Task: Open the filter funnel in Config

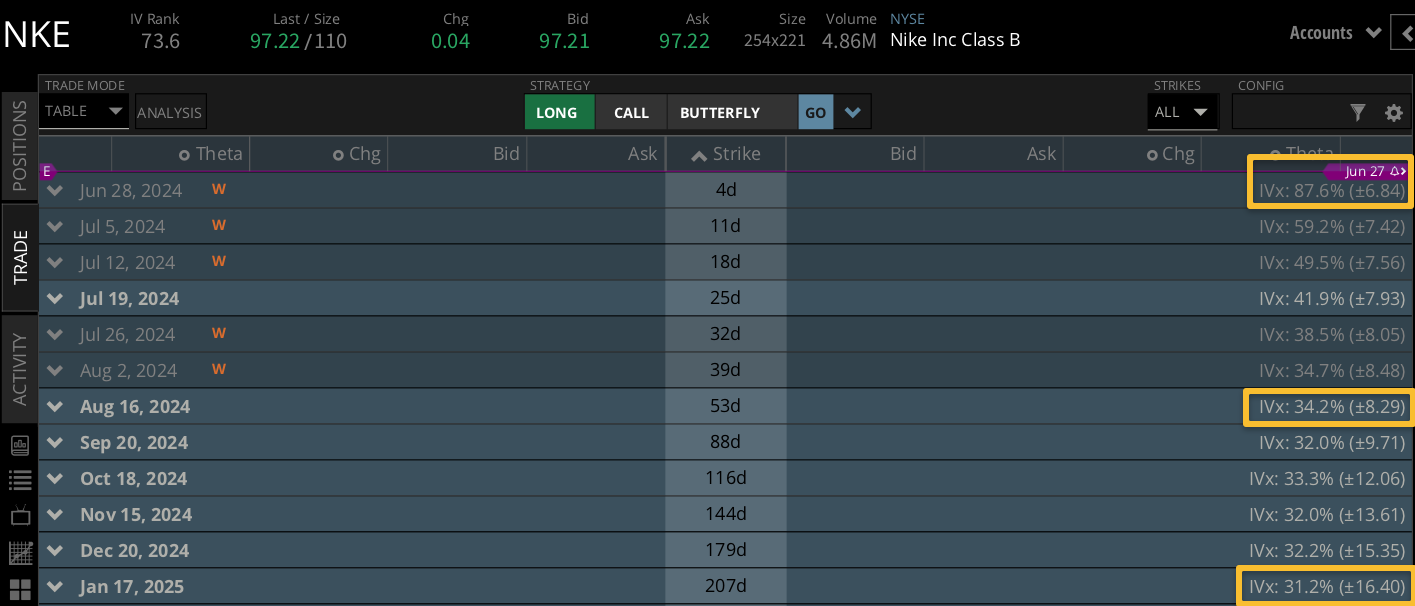Action: pos(1357,113)
